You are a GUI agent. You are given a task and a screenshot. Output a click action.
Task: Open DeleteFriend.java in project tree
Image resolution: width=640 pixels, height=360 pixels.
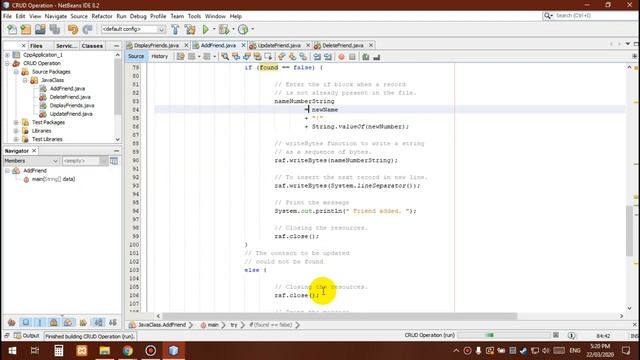click(x=70, y=97)
